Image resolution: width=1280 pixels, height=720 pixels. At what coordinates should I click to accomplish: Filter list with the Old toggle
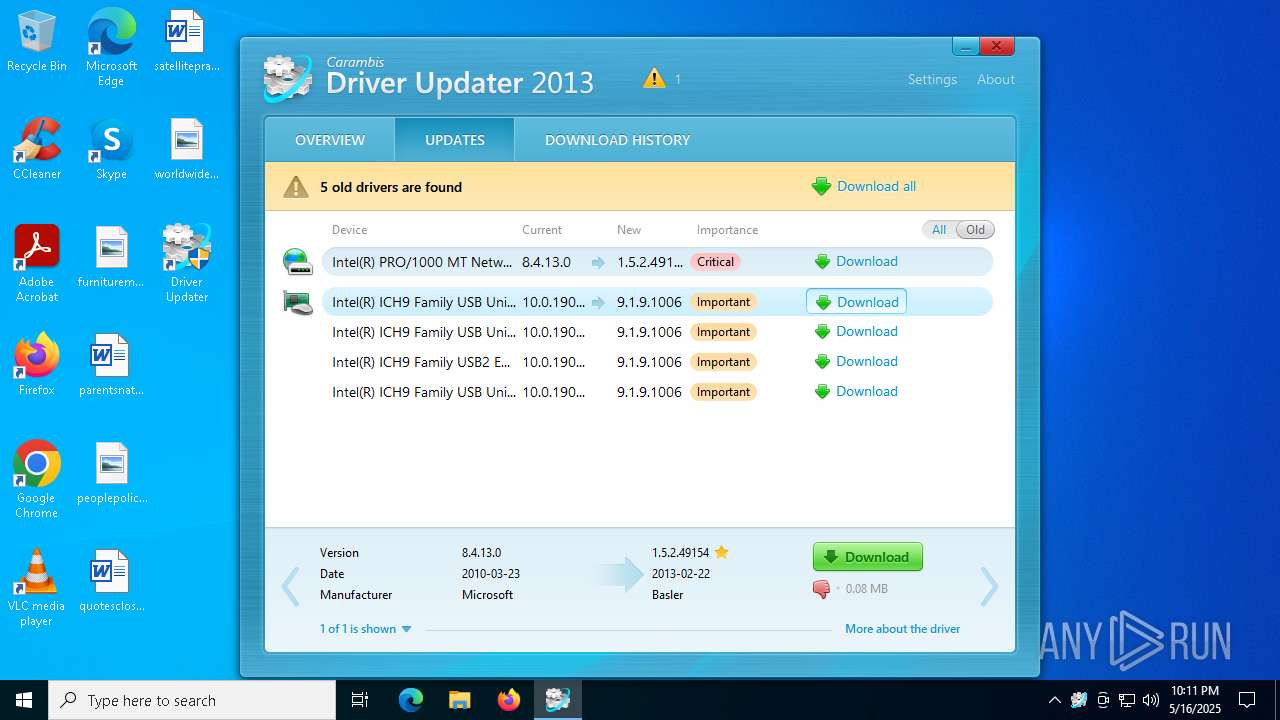(976, 230)
